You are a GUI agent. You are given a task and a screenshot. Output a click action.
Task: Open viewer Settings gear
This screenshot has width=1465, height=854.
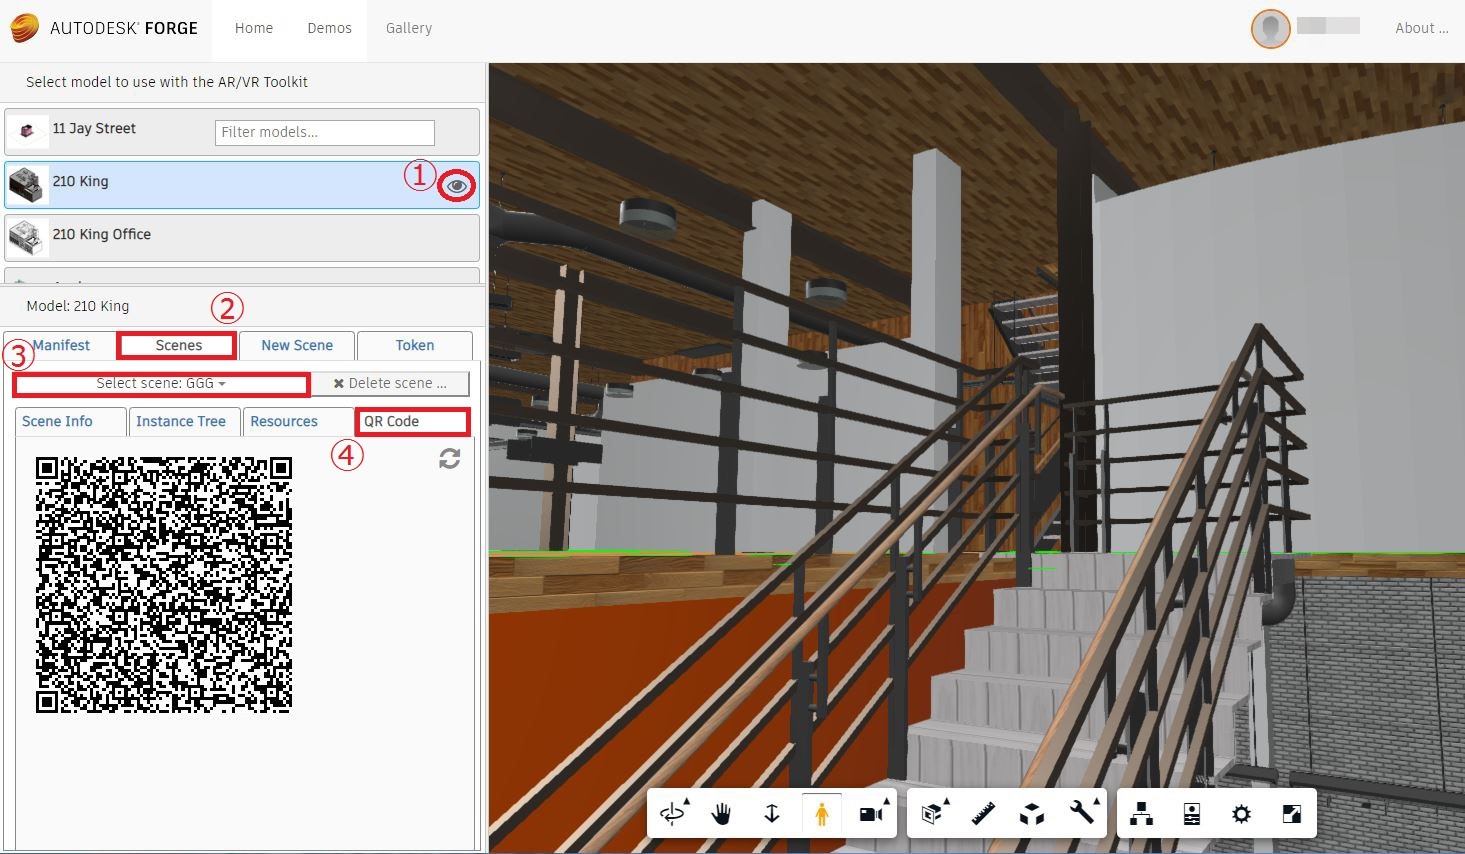(x=1241, y=814)
